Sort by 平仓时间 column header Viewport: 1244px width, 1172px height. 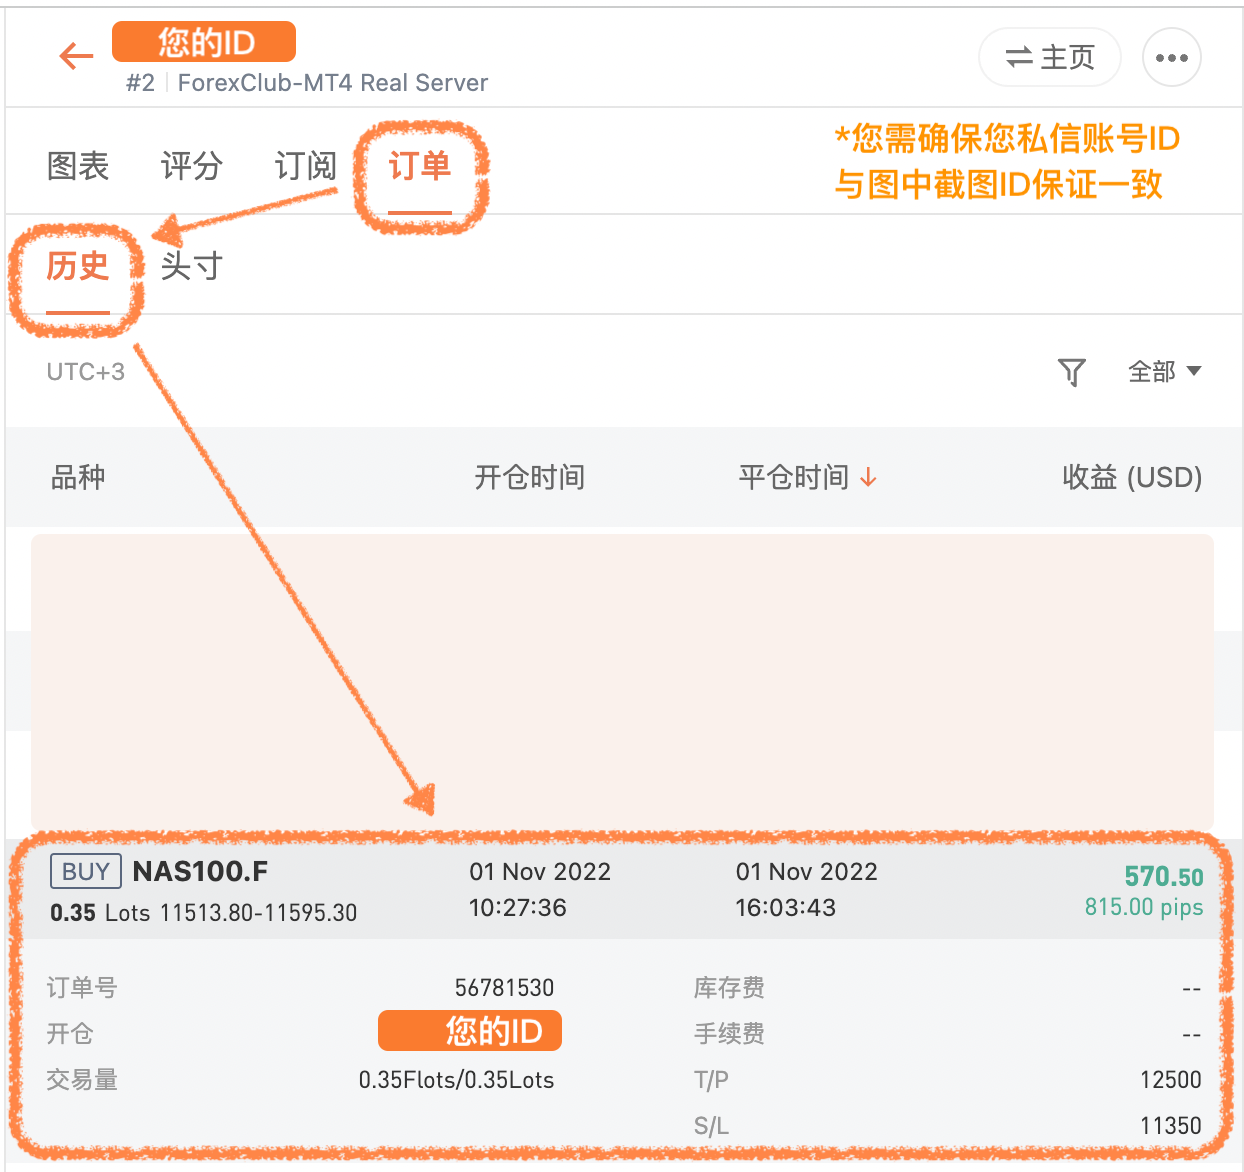[x=793, y=478]
